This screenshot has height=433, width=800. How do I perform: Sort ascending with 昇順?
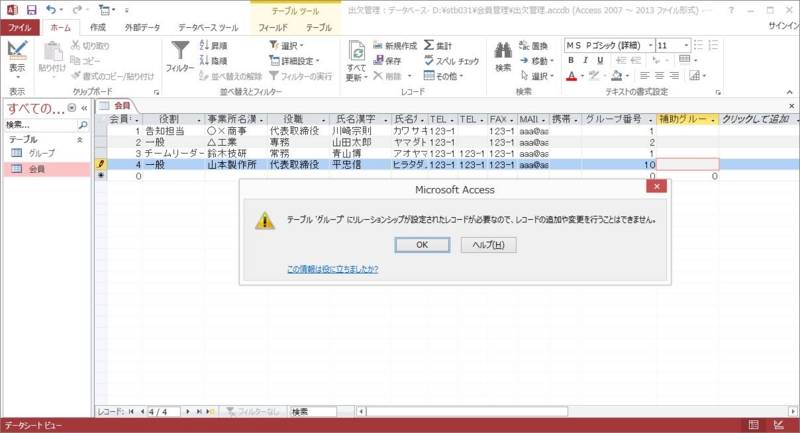(x=214, y=45)
